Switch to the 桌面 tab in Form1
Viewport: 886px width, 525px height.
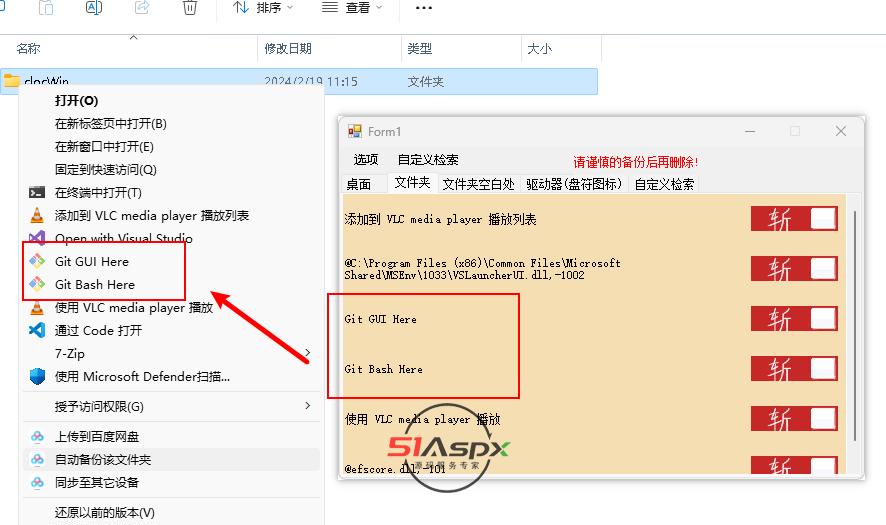point(359,184)
